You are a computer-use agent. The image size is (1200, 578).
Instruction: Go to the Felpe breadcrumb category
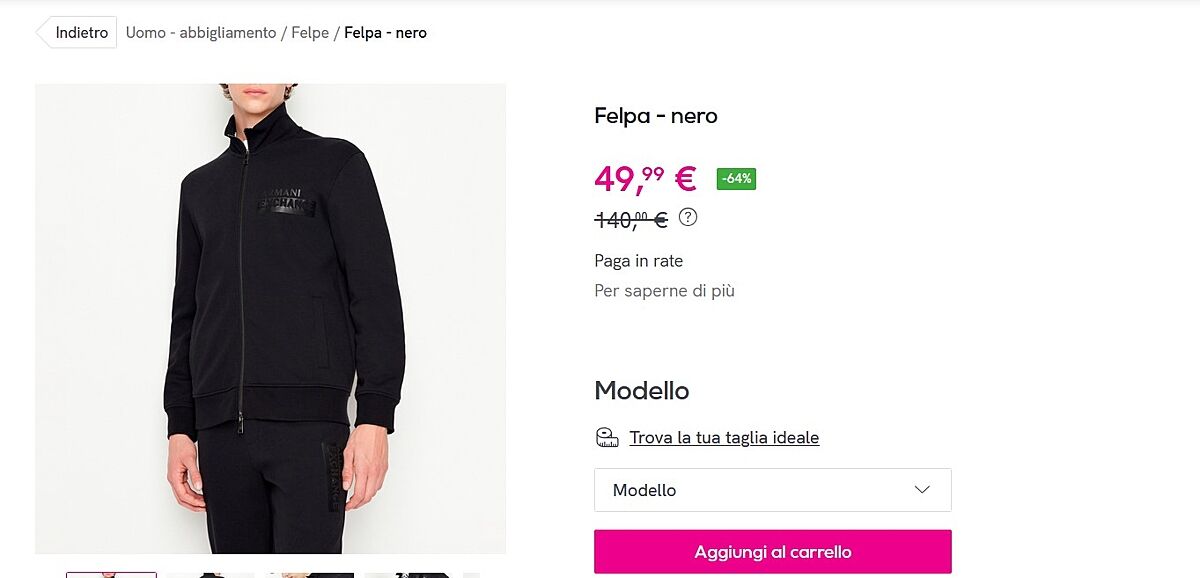point(310,33)
